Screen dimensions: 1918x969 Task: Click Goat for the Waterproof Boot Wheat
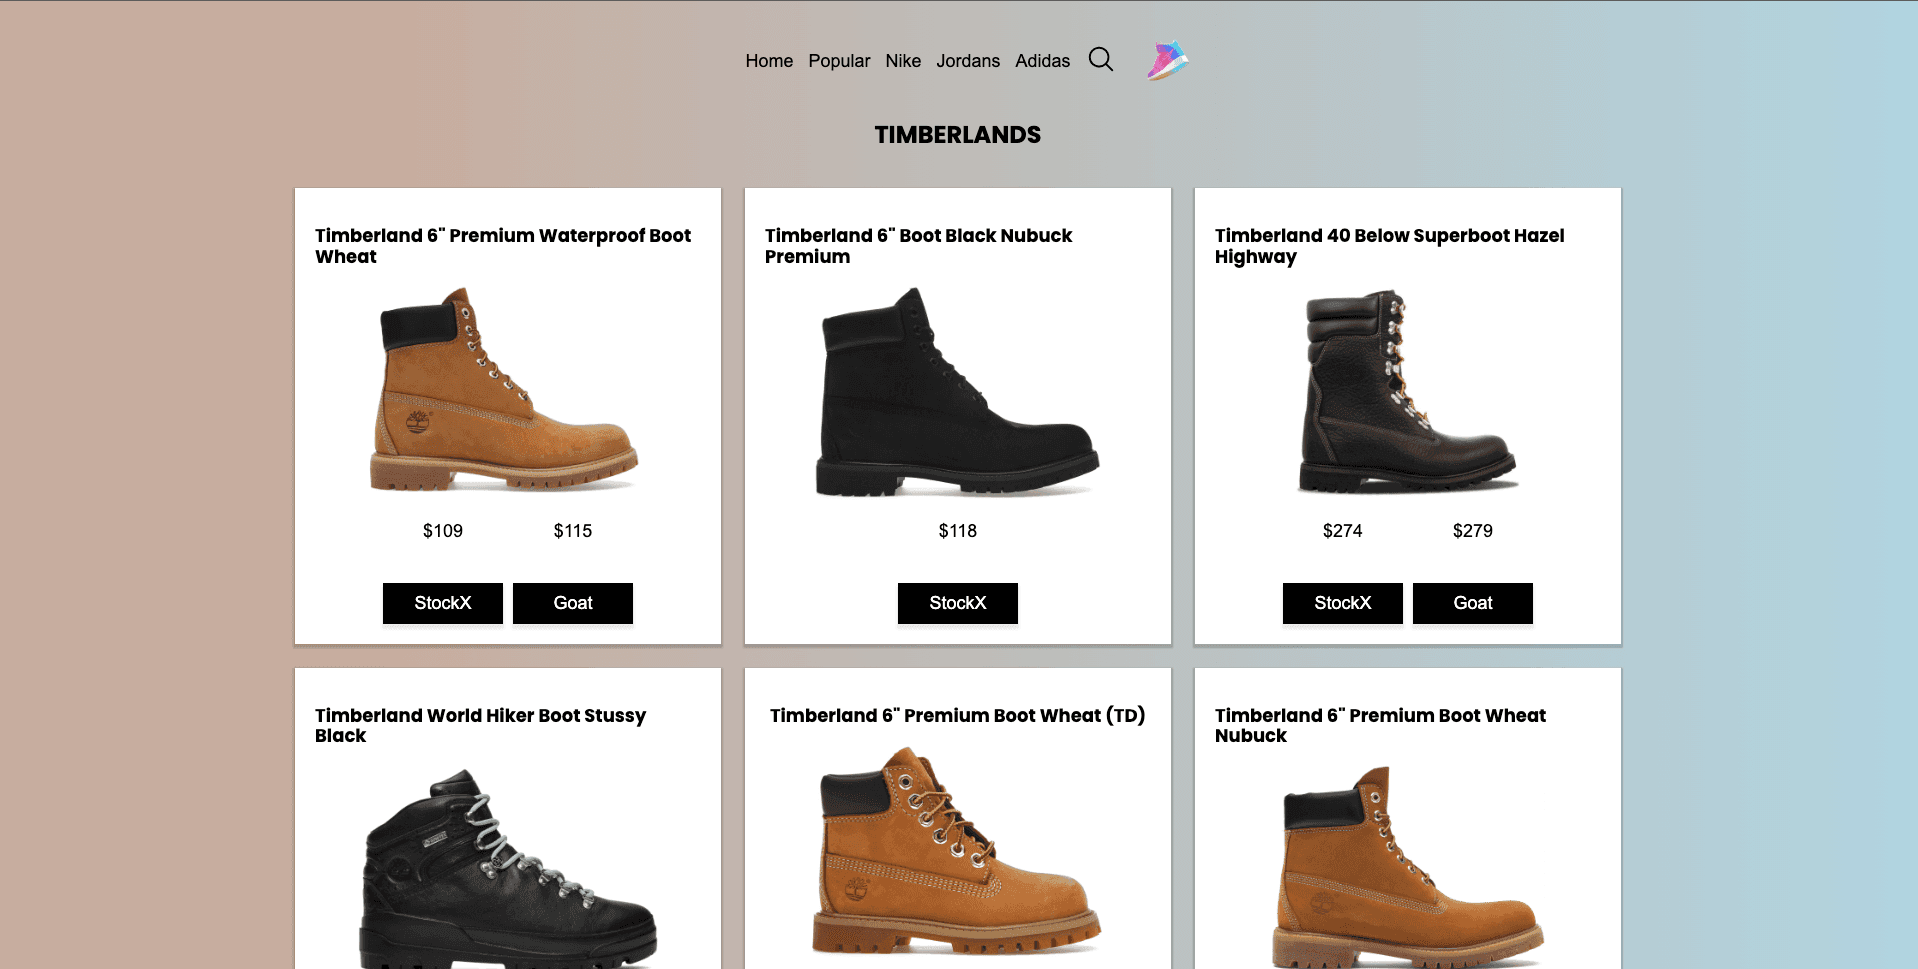[x=572, y=603]
